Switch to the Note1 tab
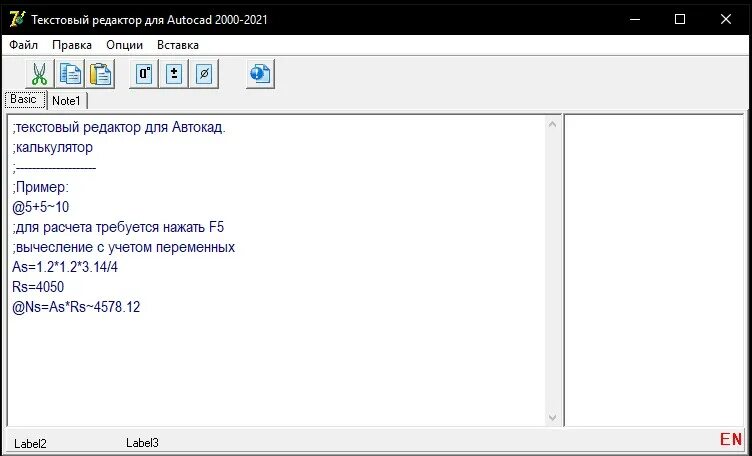This screenshot has width=752, height=456. 66,101
